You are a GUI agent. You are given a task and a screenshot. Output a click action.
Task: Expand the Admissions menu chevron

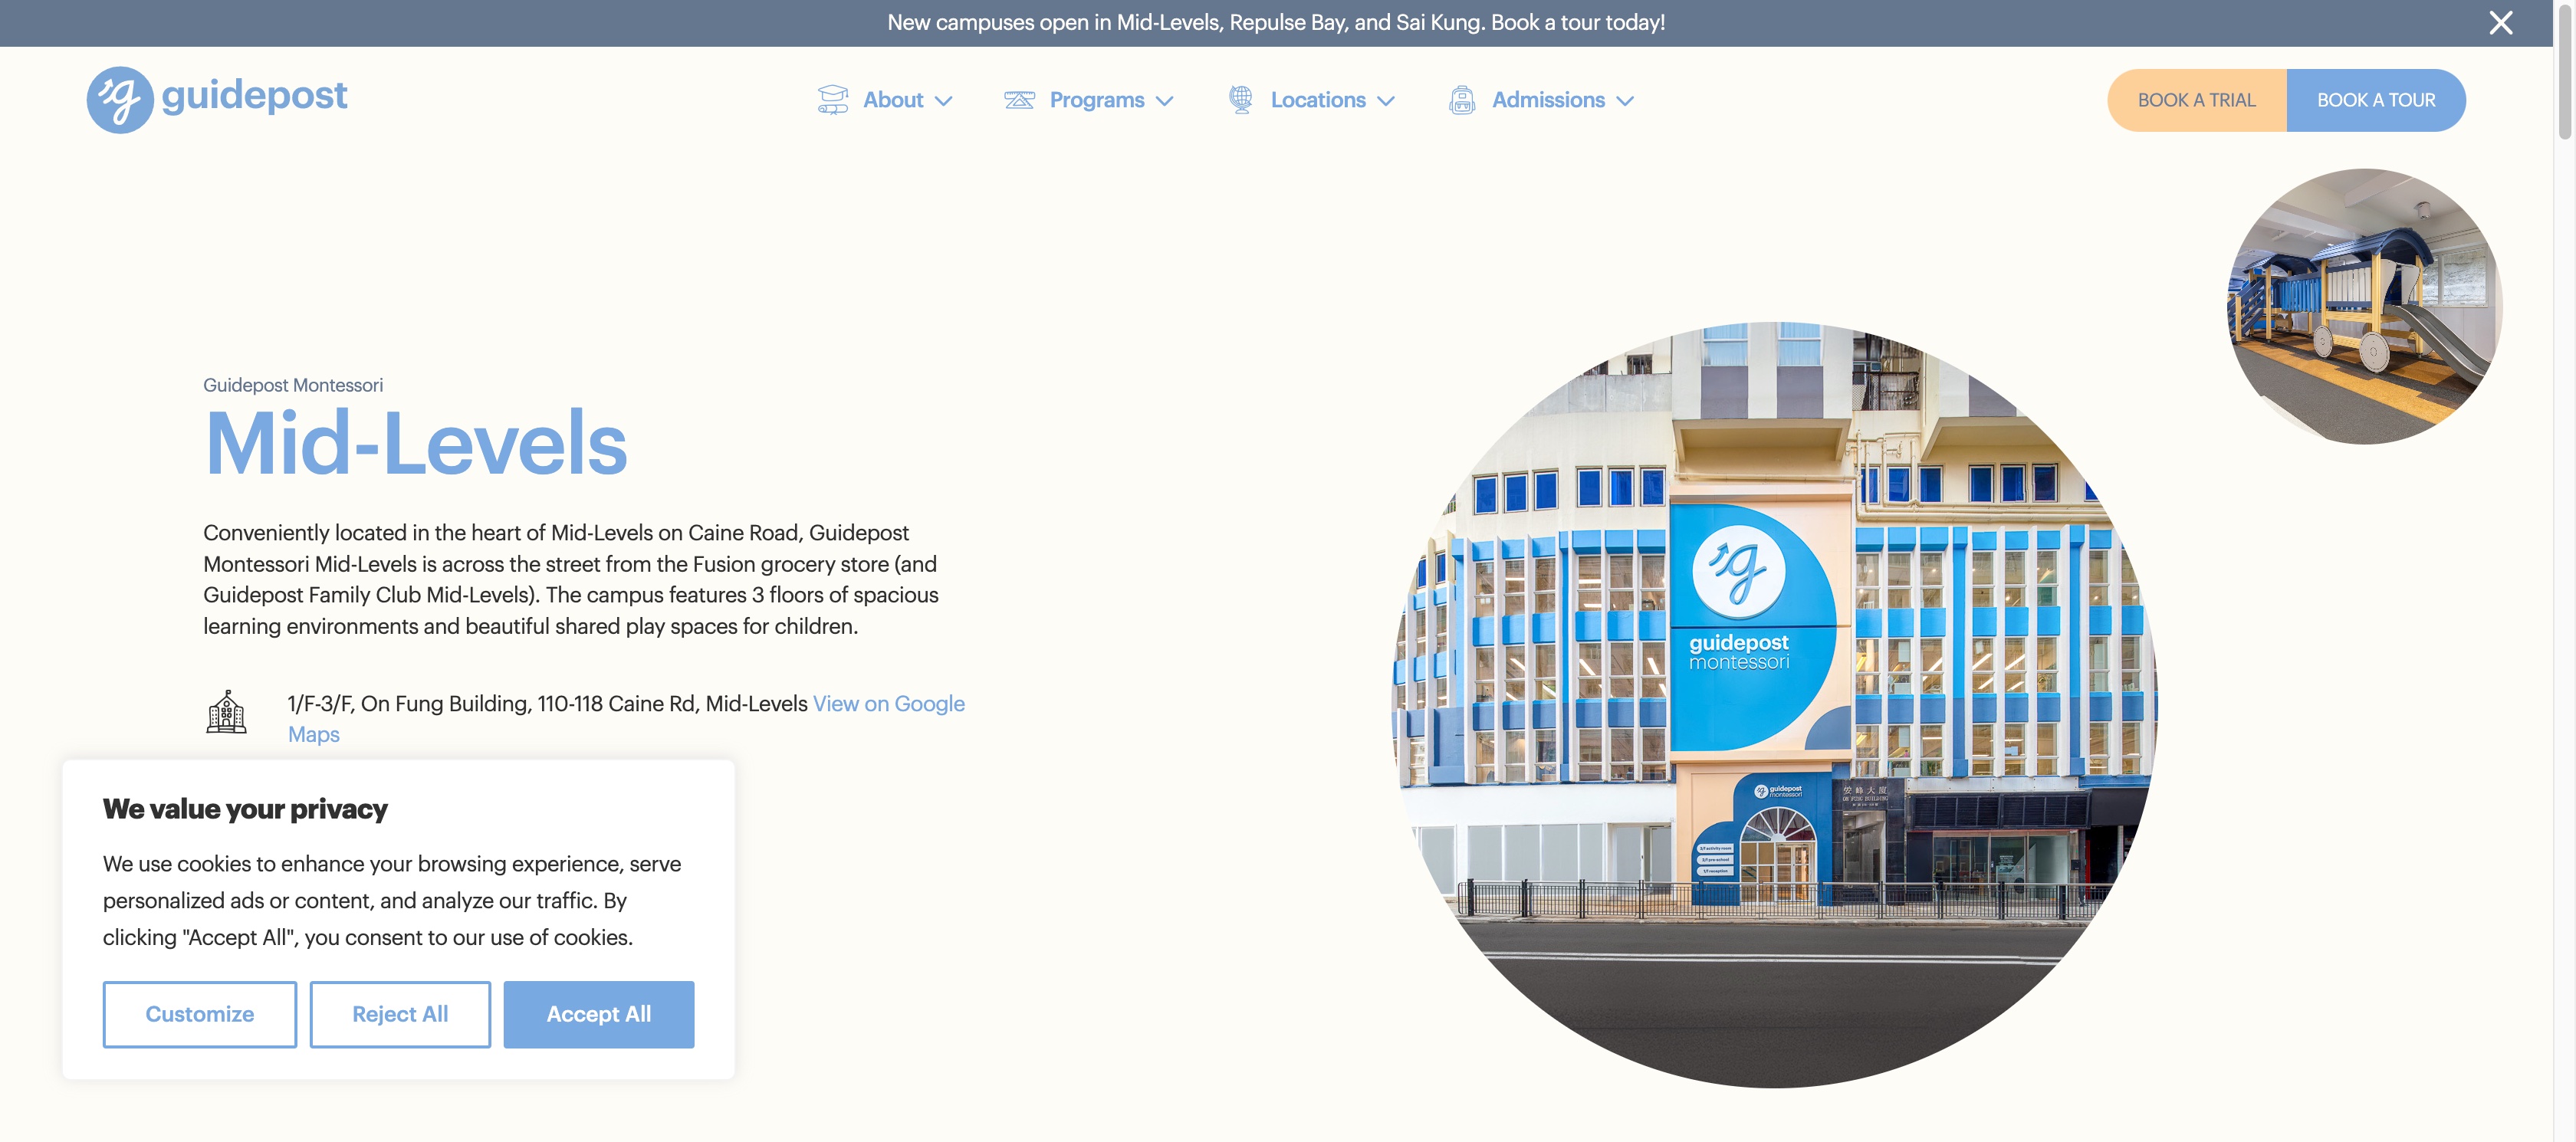[1625, 101]
